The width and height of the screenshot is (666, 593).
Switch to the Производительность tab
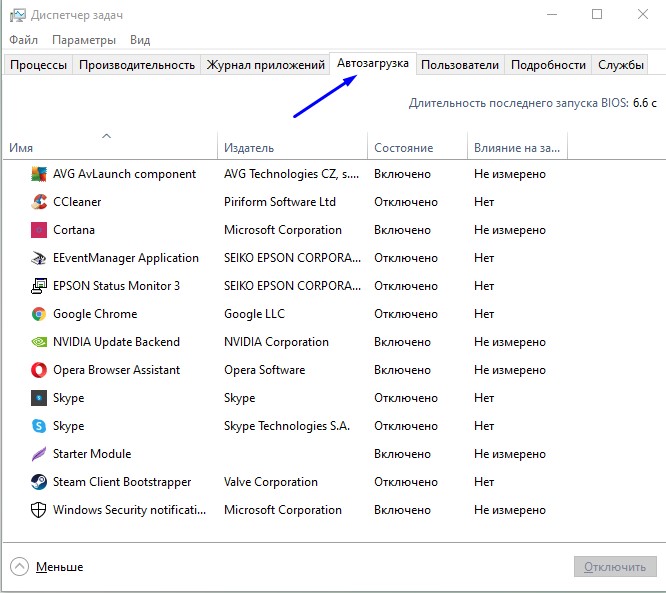click(x=137, y=65)
